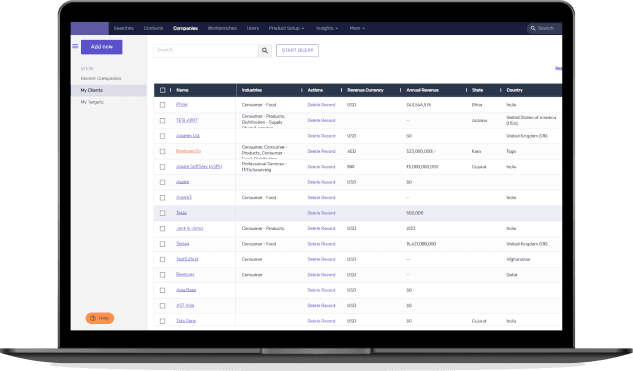Open the Workbenches menu item

click(x=222, y=28)
